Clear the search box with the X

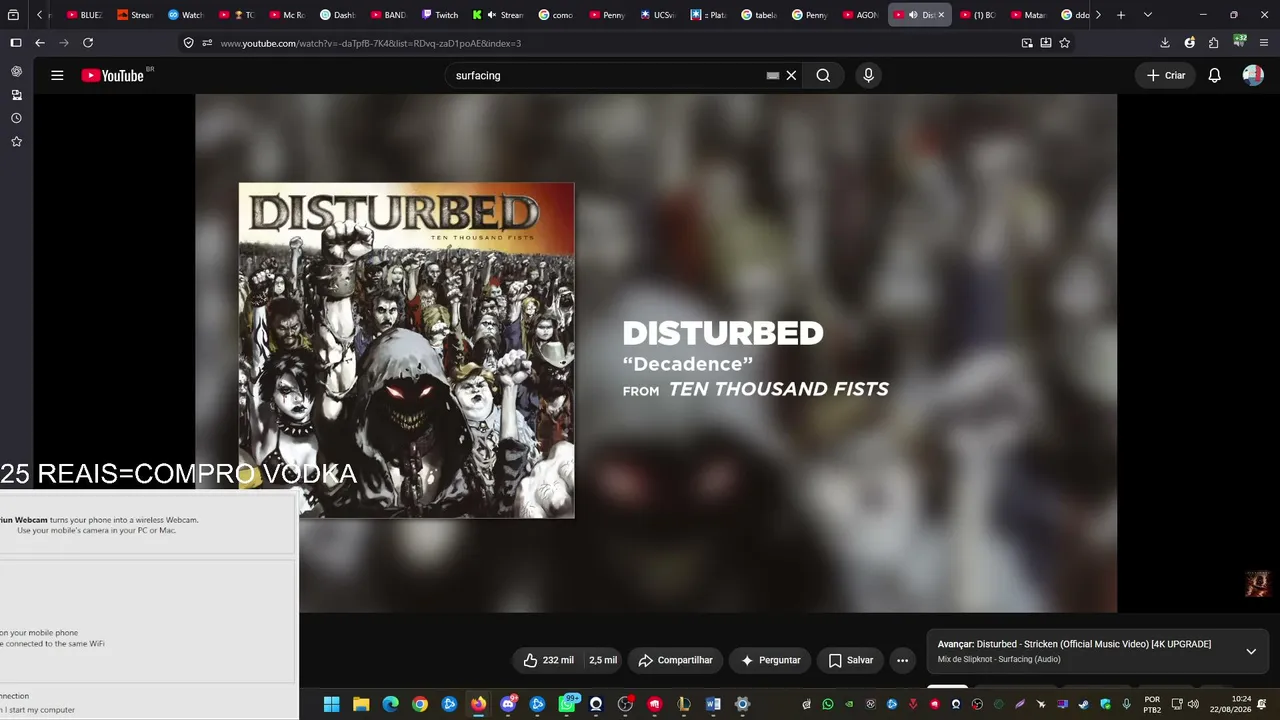click(791, 75)
